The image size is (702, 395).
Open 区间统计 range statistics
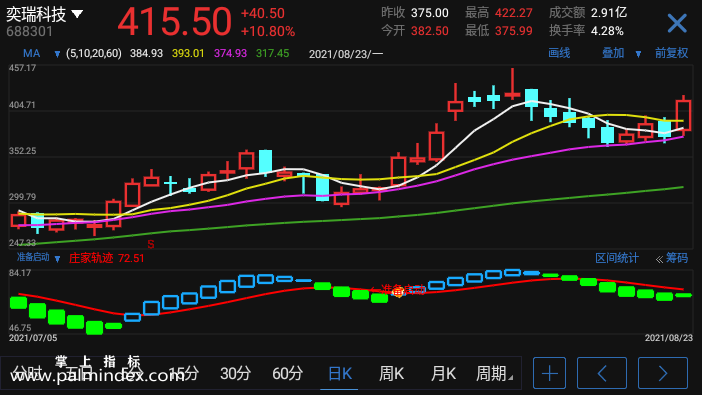pos(616,258)
